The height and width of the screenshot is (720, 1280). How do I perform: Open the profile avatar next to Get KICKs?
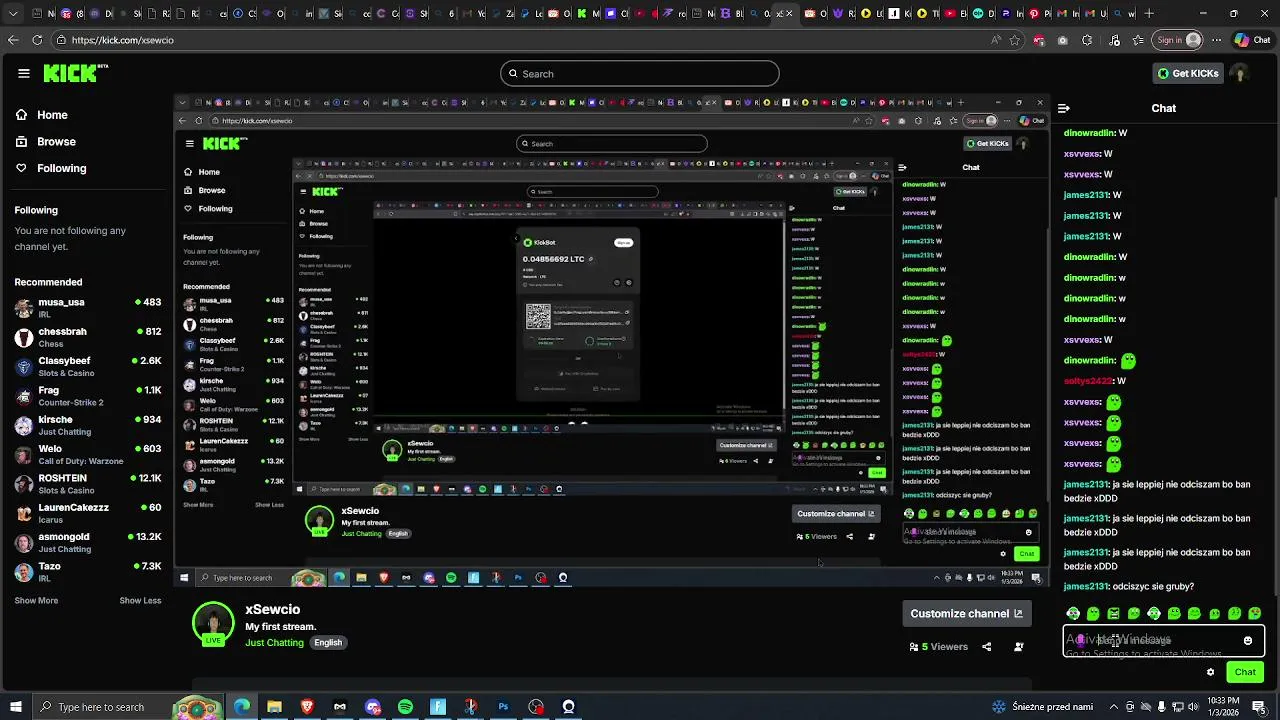(1240, 73)
